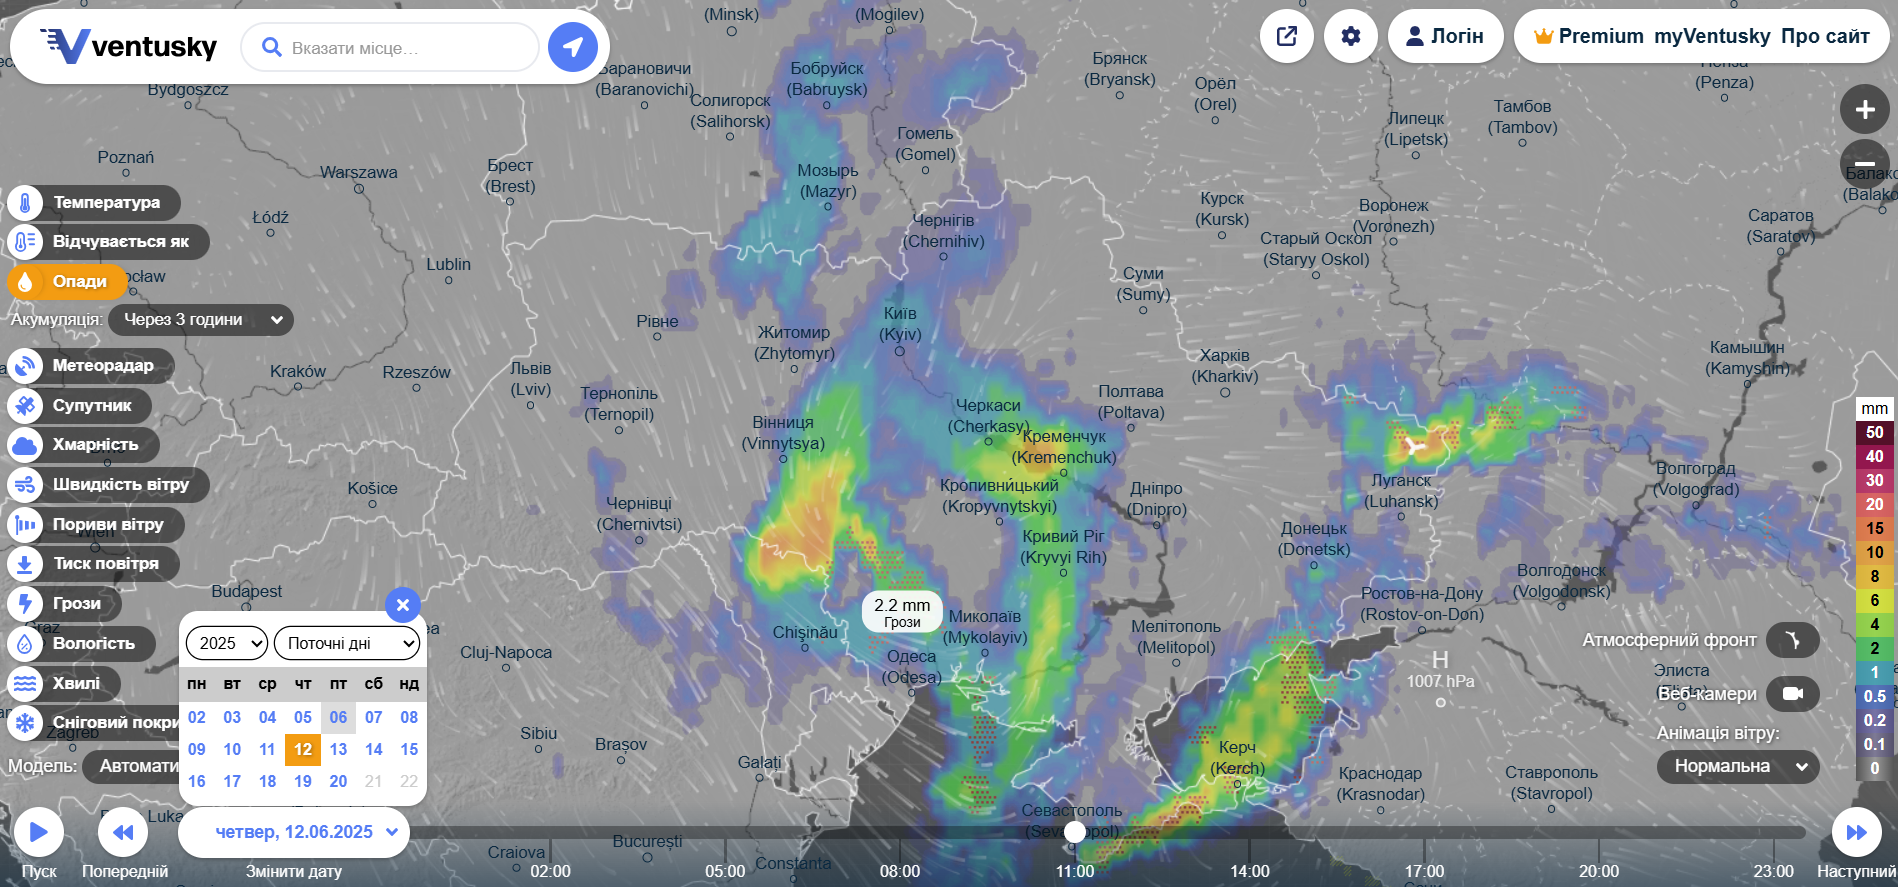Toggle the Веб-камери webcams display
This screenshot has width=1898, height=887.
1792,694
